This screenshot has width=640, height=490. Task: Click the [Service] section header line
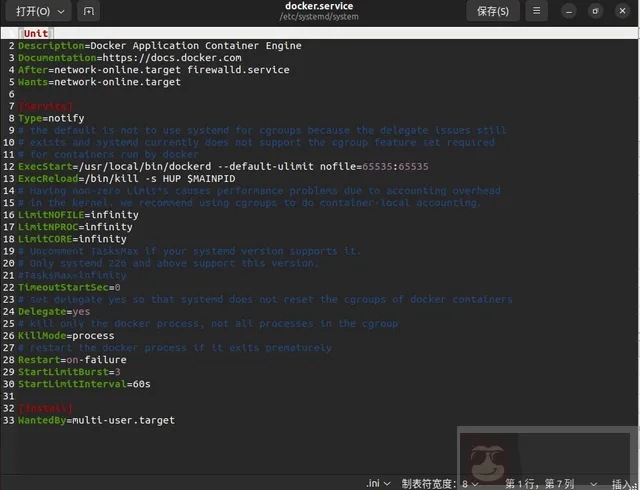click(x=45, y=106)
